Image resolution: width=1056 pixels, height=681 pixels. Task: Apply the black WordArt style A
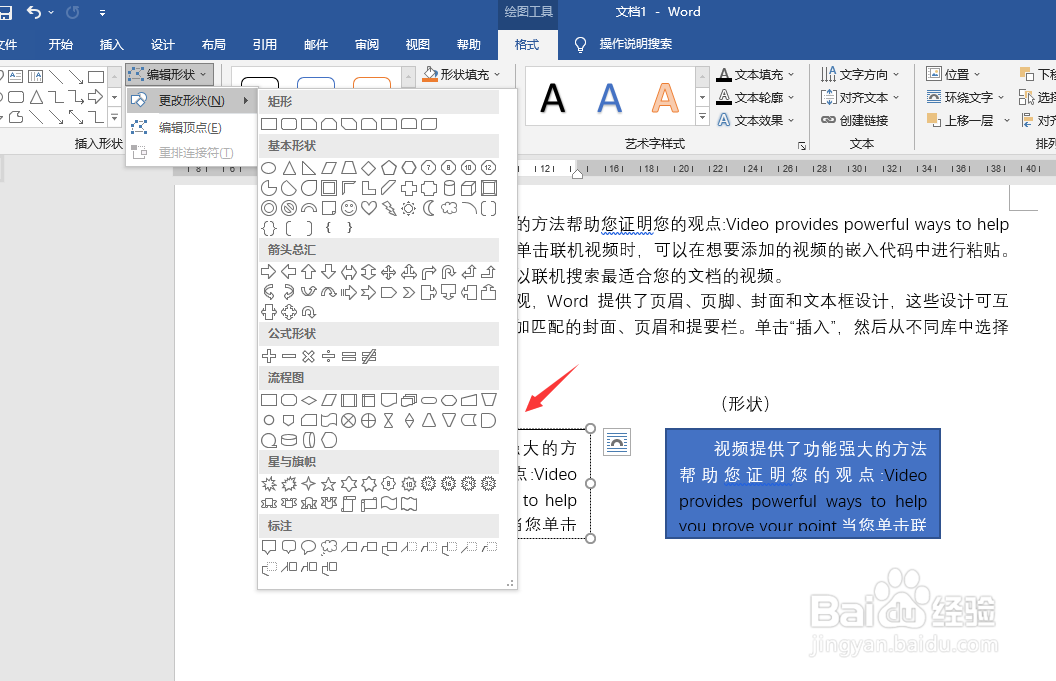point(553,98)
